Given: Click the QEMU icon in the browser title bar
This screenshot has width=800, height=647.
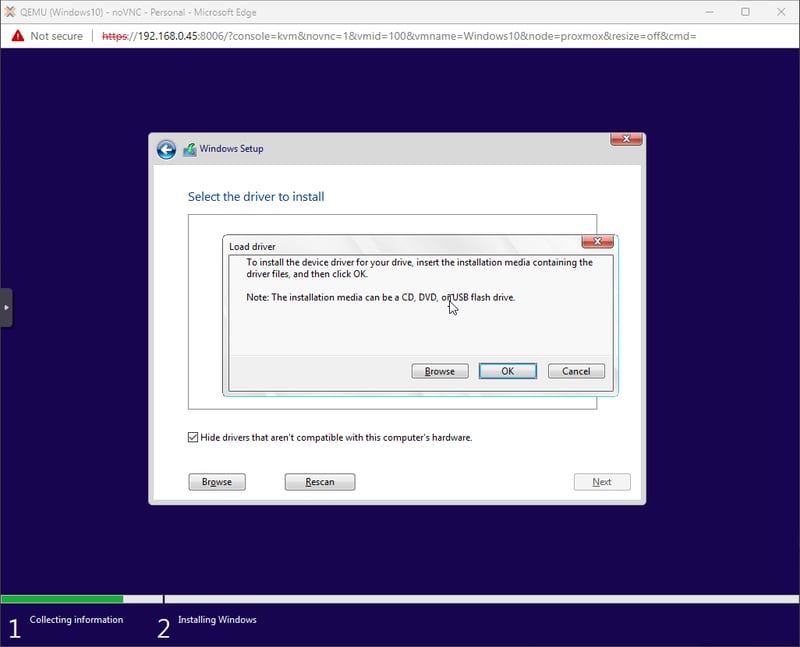Looking at the screenshot, I should point(10,11).
